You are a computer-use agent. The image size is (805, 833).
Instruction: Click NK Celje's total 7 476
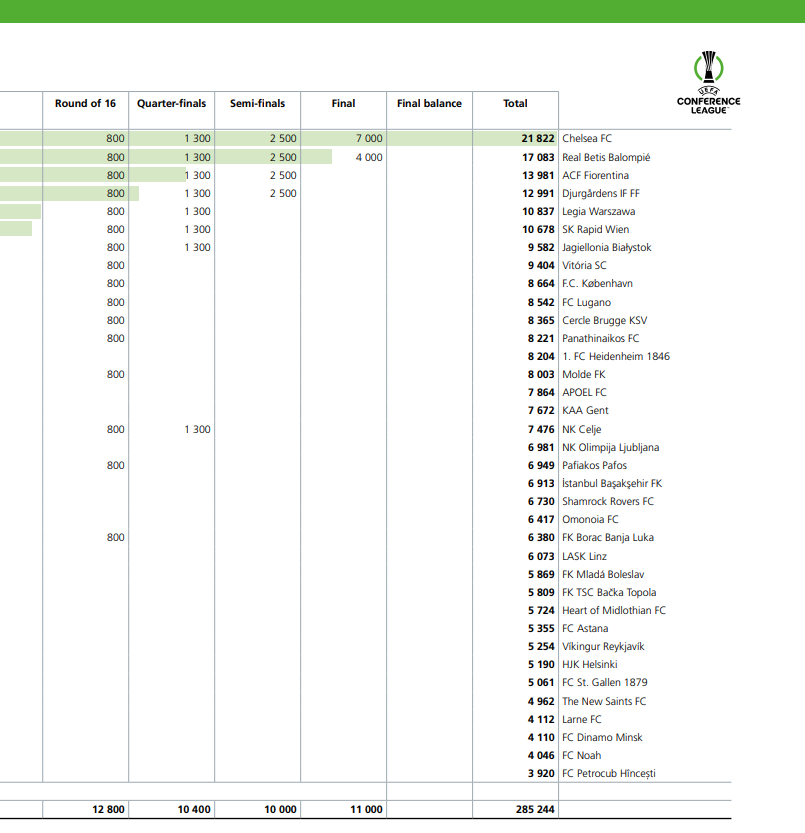point(541,429)
